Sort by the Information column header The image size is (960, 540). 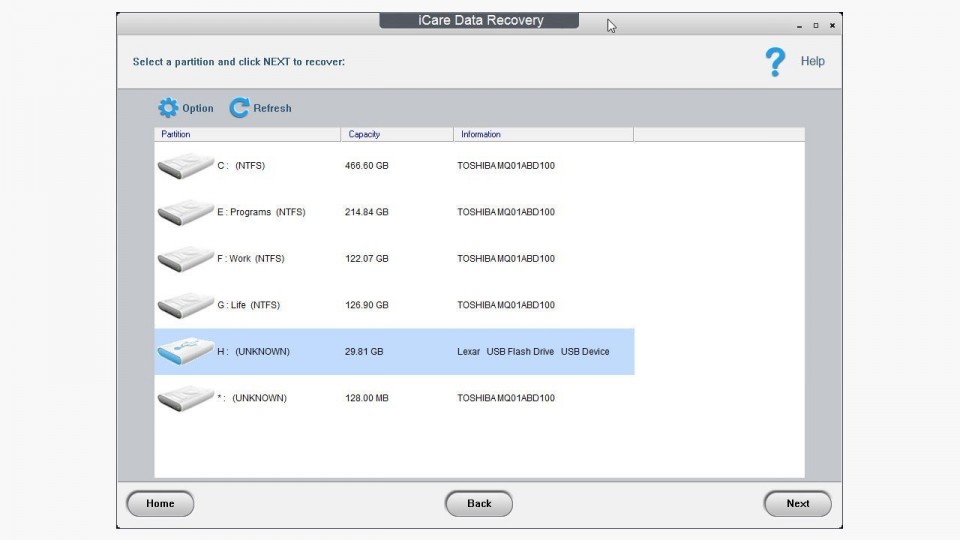point(543,134)
